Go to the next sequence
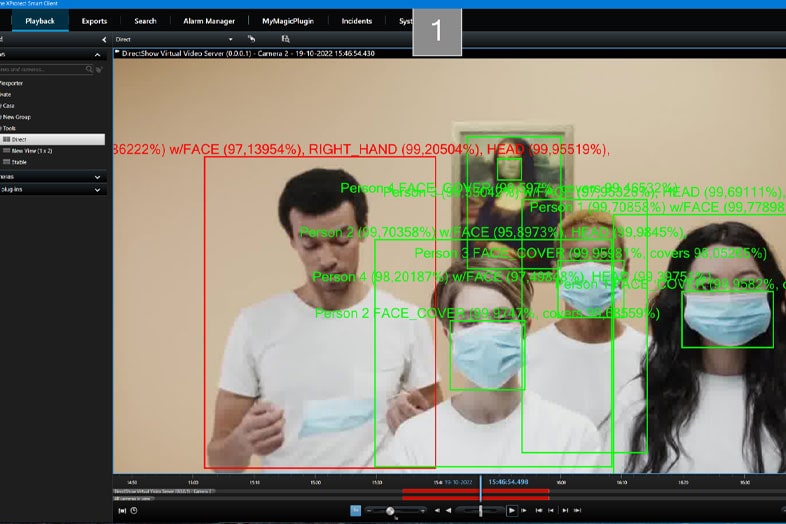Image resolution: width=786 pixels, height=524 pixels. [565, 510]
